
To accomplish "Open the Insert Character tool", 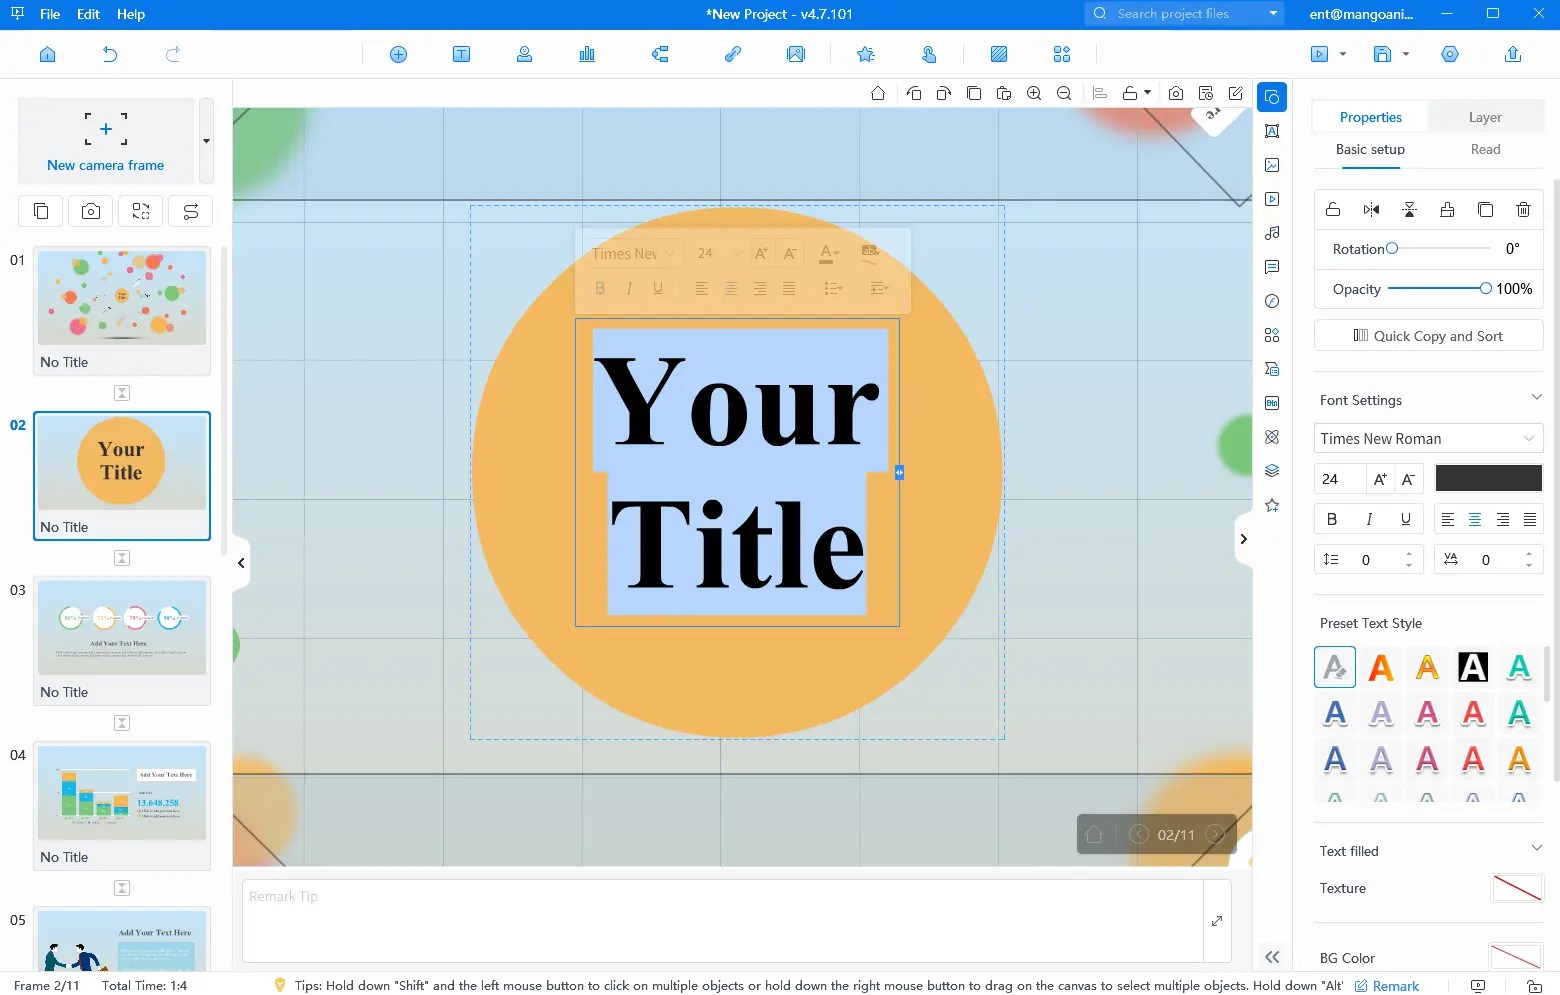I will (x=524, y=54).
